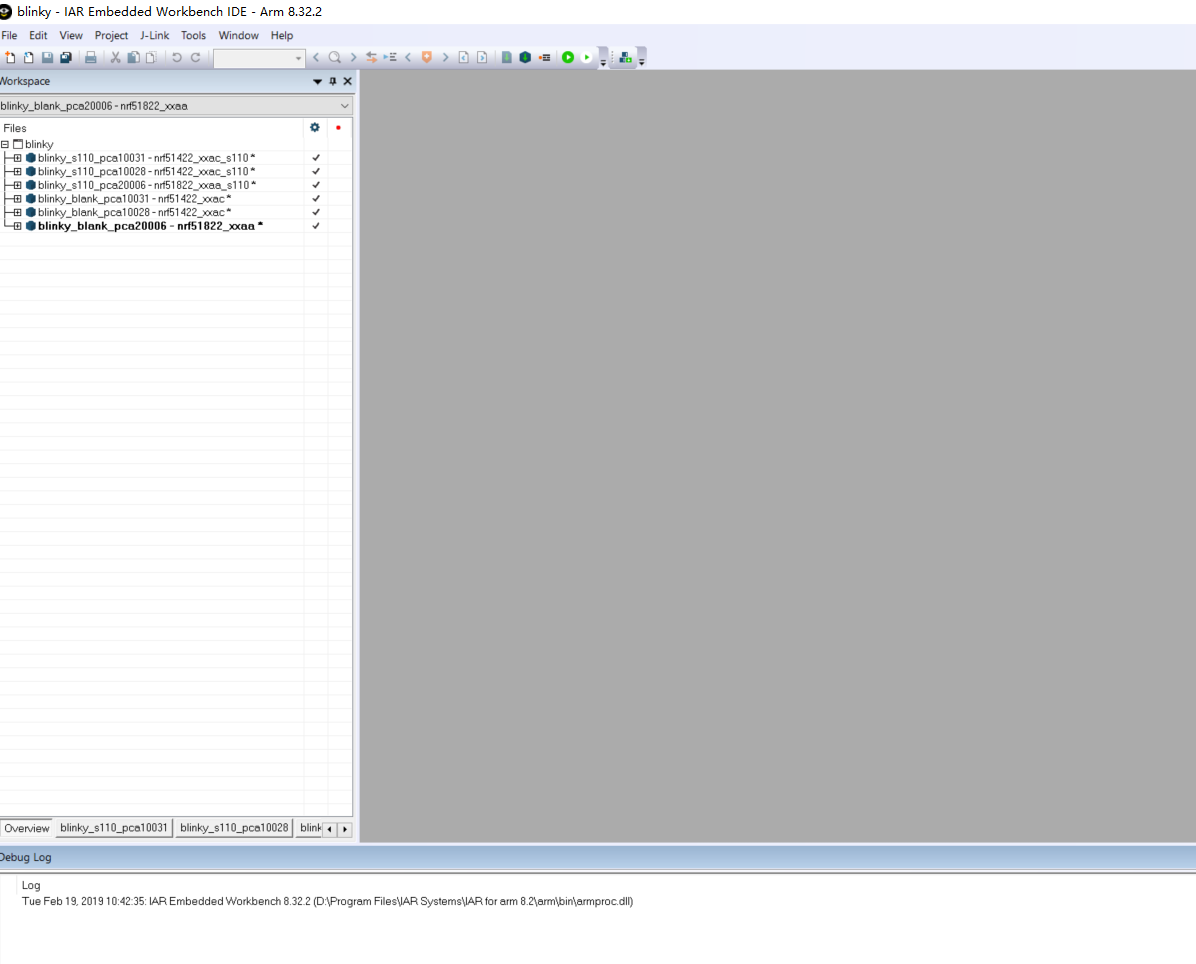1196x964 pixels.
Task: Click the Open file toolbar icon
Action: [28, 57]
